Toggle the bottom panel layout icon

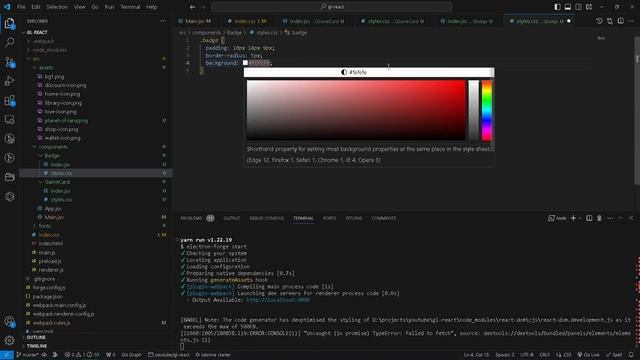(568, 7)
